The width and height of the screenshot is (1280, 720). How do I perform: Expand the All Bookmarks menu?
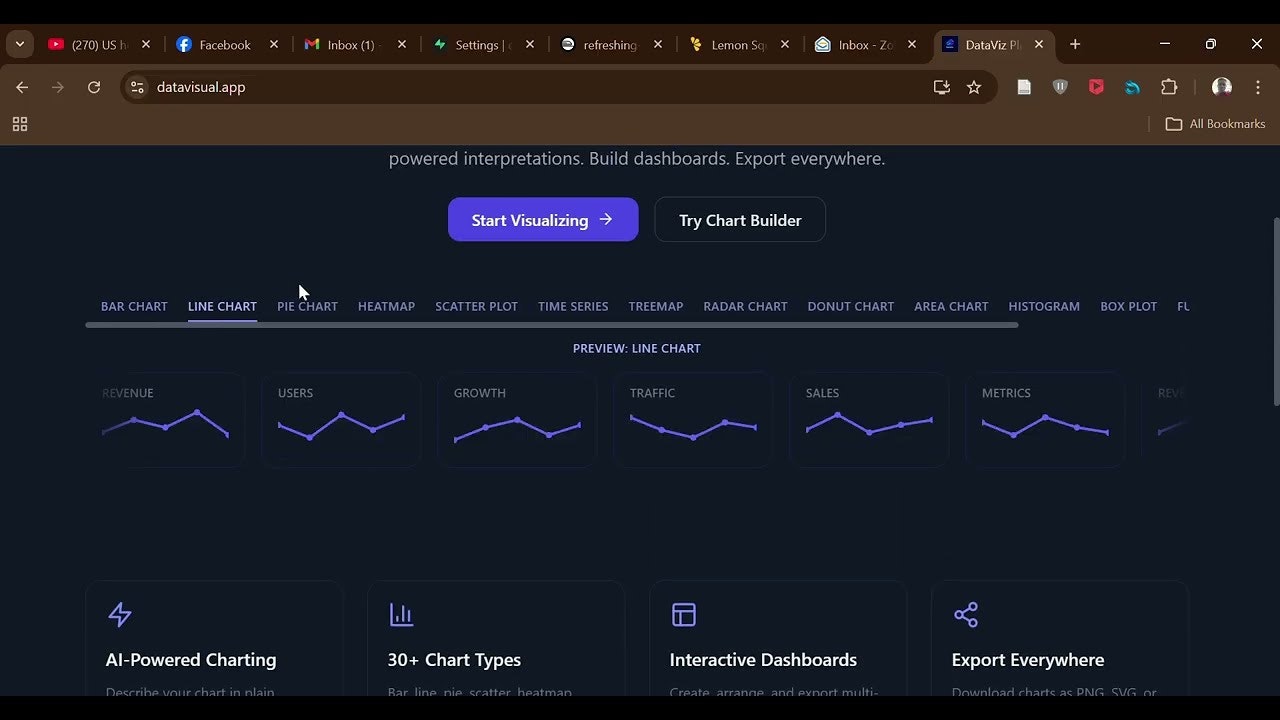click(x=1215, y=123)
